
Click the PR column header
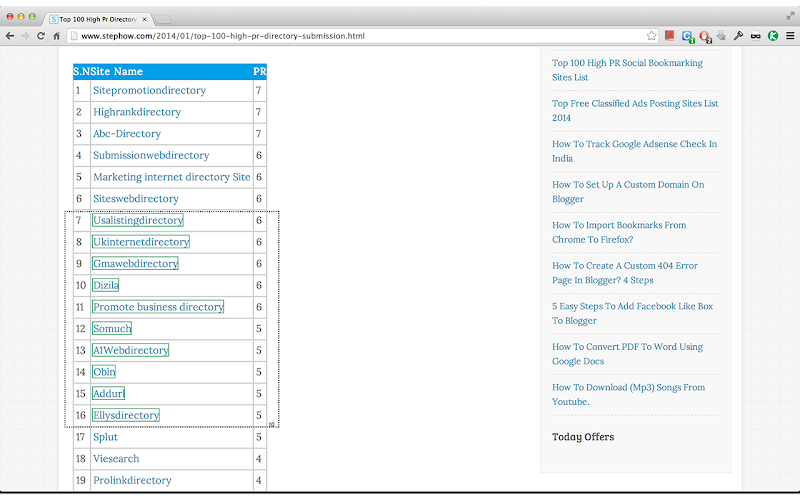tap(260, 71)
